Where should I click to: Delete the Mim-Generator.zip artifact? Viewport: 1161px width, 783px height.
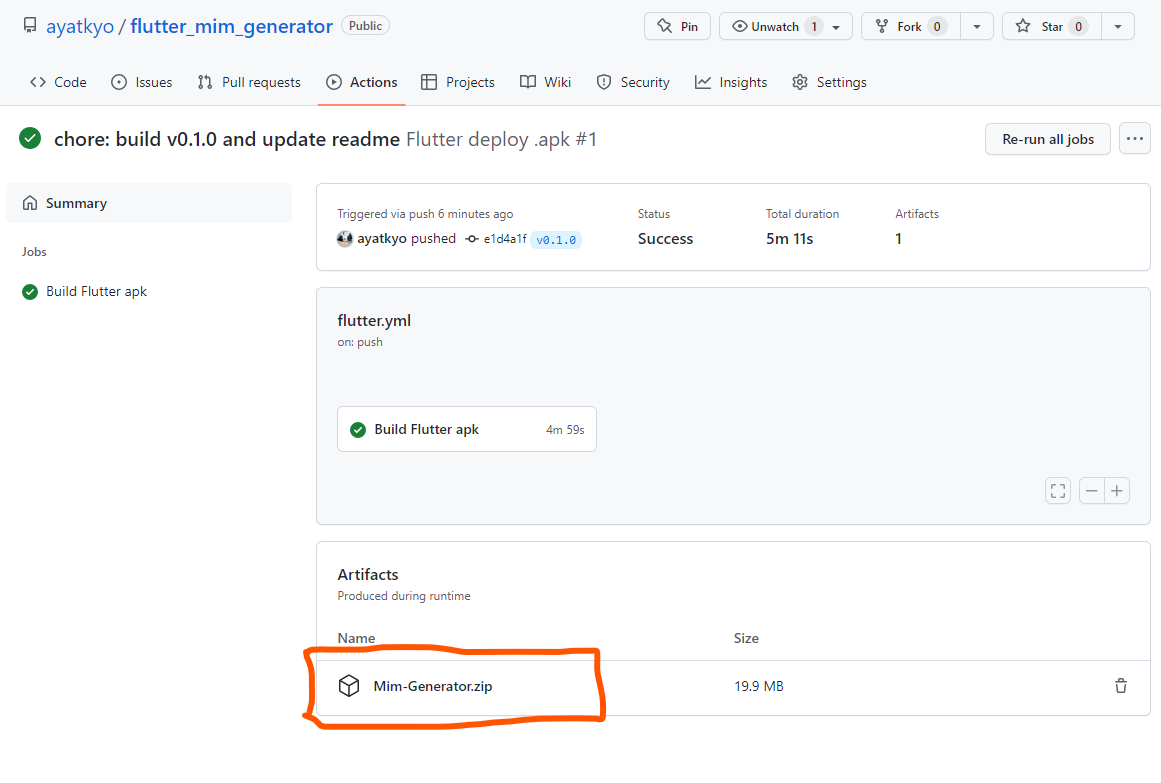(1121, 686)
